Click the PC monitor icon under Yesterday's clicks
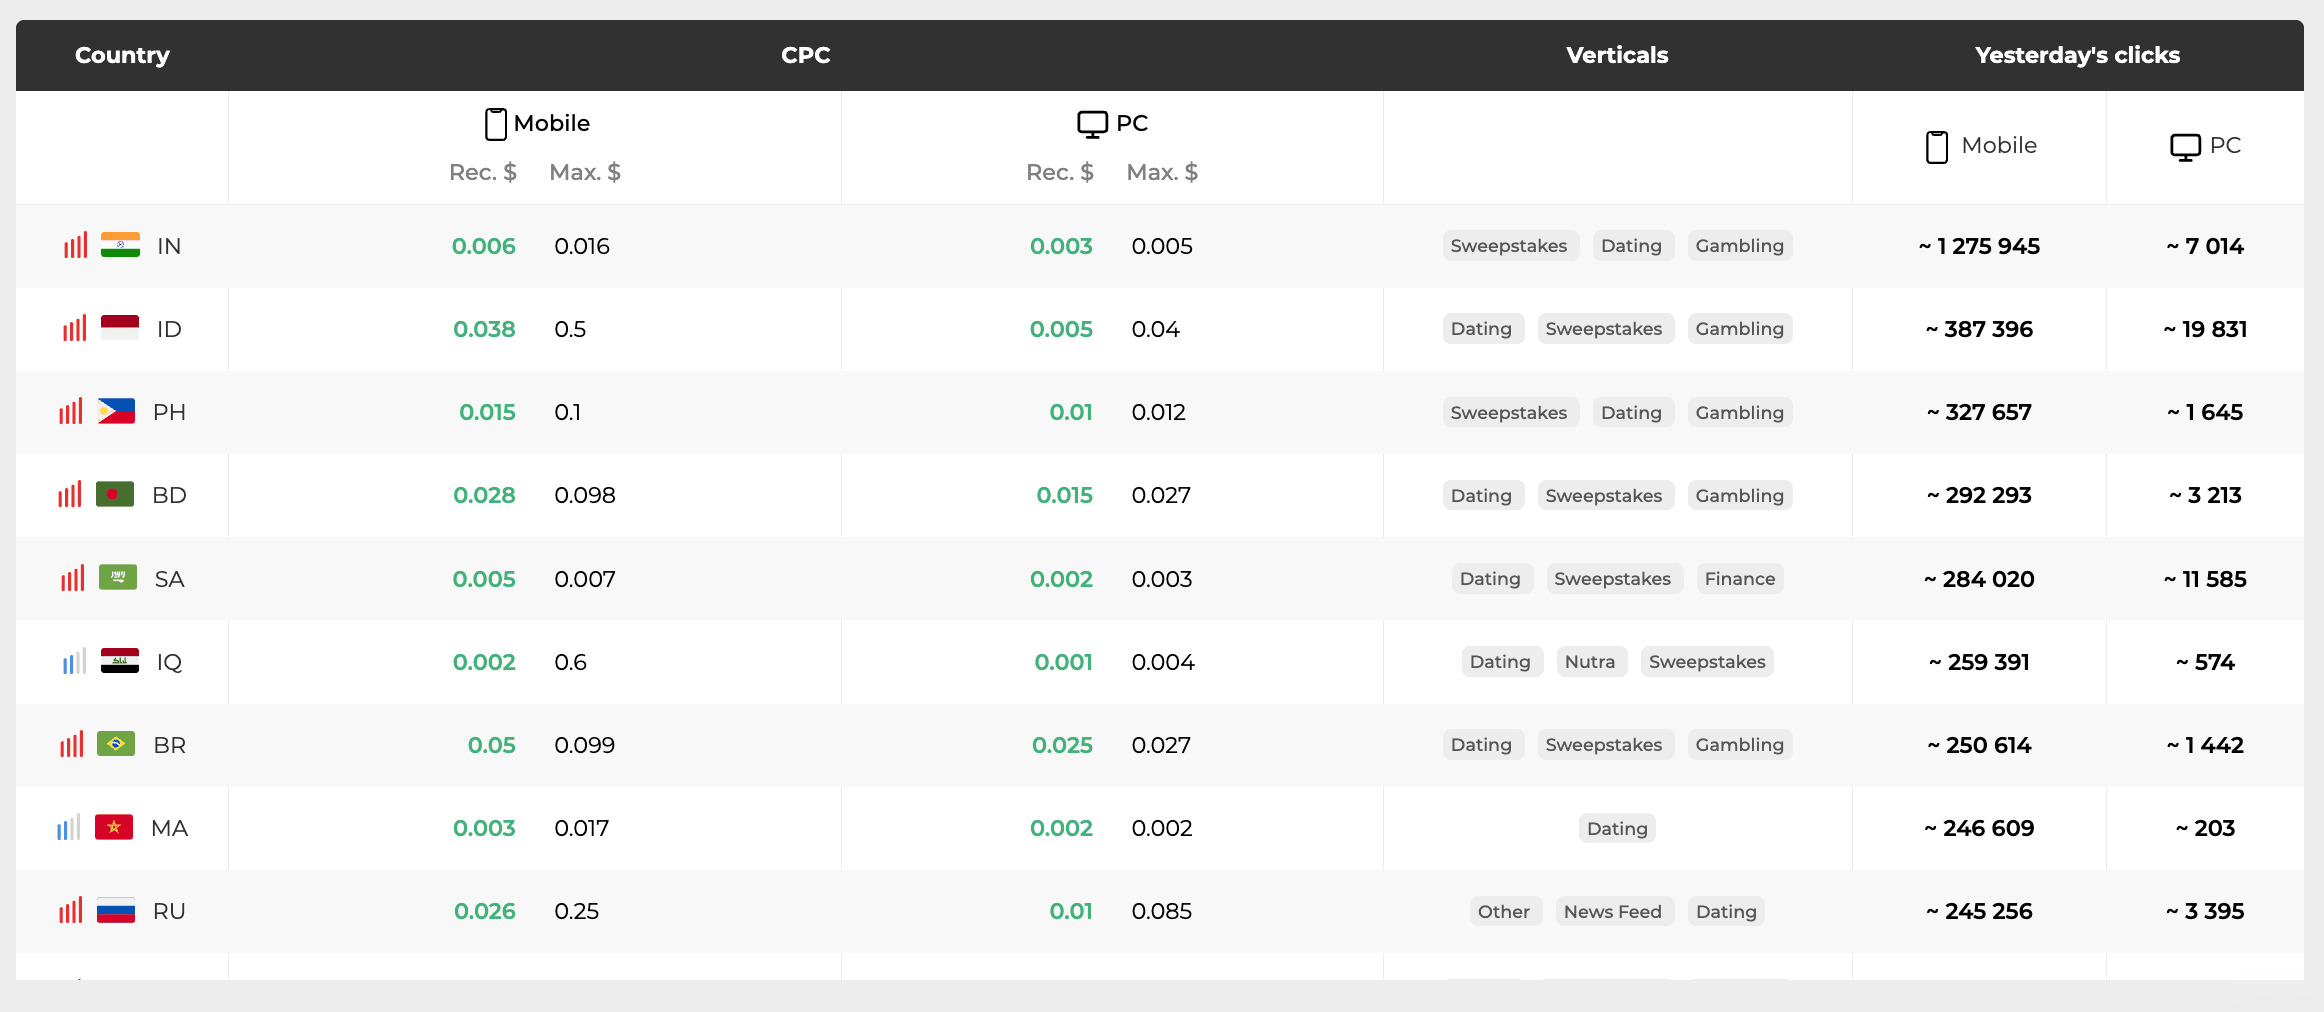The image size is (2324, 1012). (2184, 147)
